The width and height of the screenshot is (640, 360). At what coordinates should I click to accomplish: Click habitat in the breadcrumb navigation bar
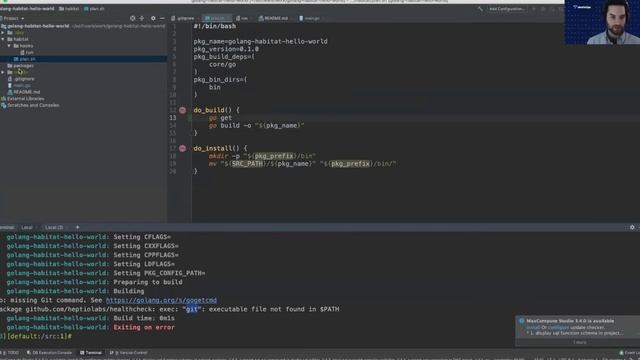[x=69, y=9]
